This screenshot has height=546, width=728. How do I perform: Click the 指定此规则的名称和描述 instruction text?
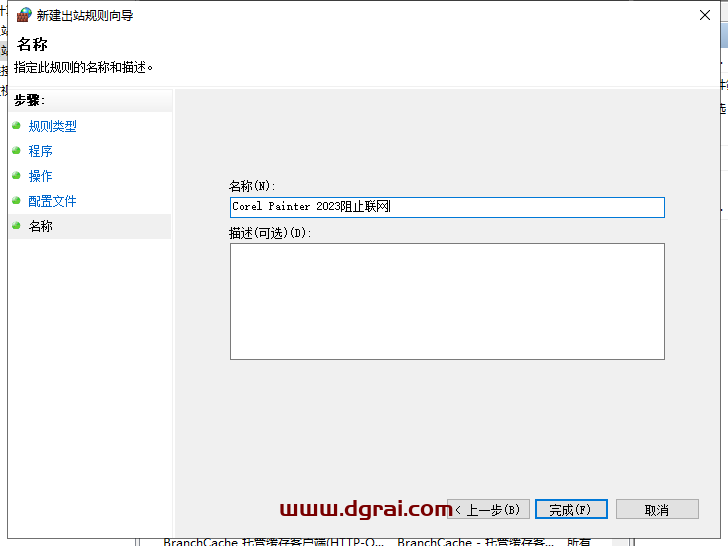coord(84,68)
